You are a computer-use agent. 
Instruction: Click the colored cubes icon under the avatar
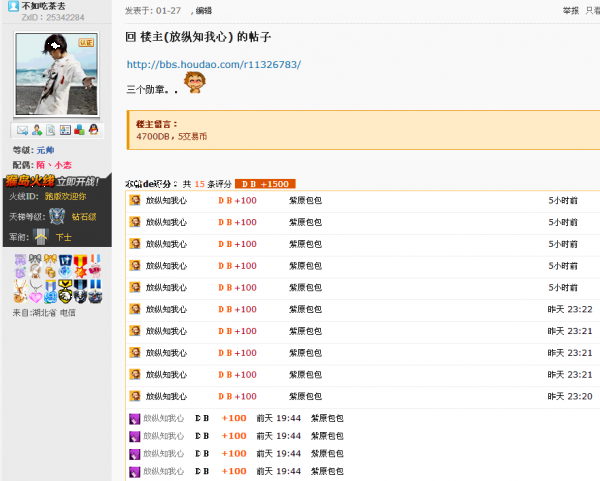pyautogui.click(x=79, y=130)
